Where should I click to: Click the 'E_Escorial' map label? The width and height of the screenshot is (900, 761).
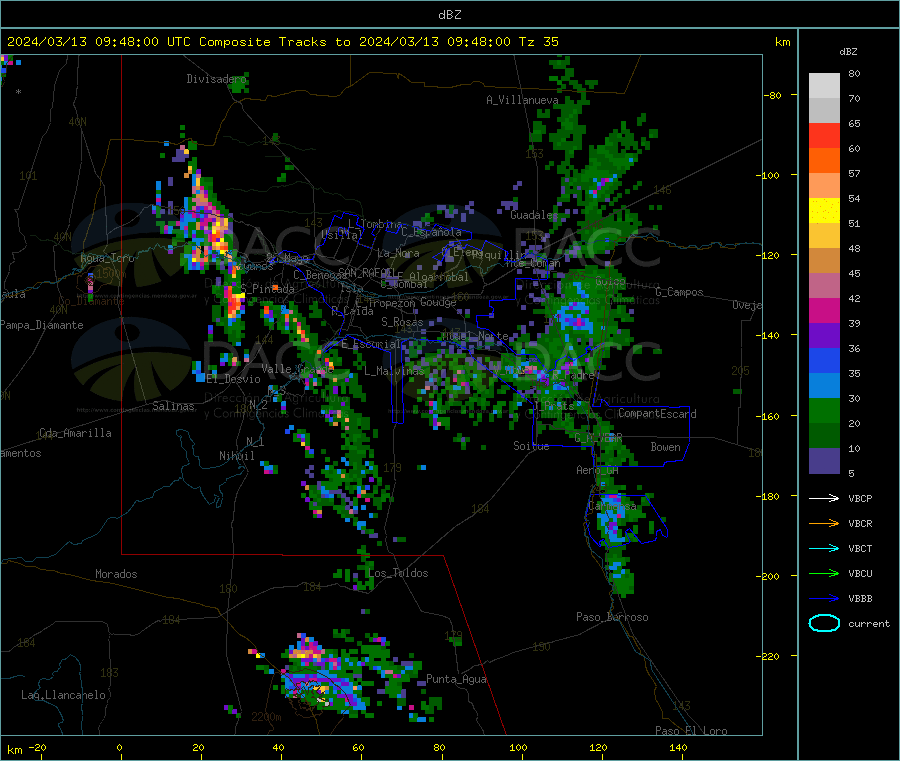pos(371,344)
